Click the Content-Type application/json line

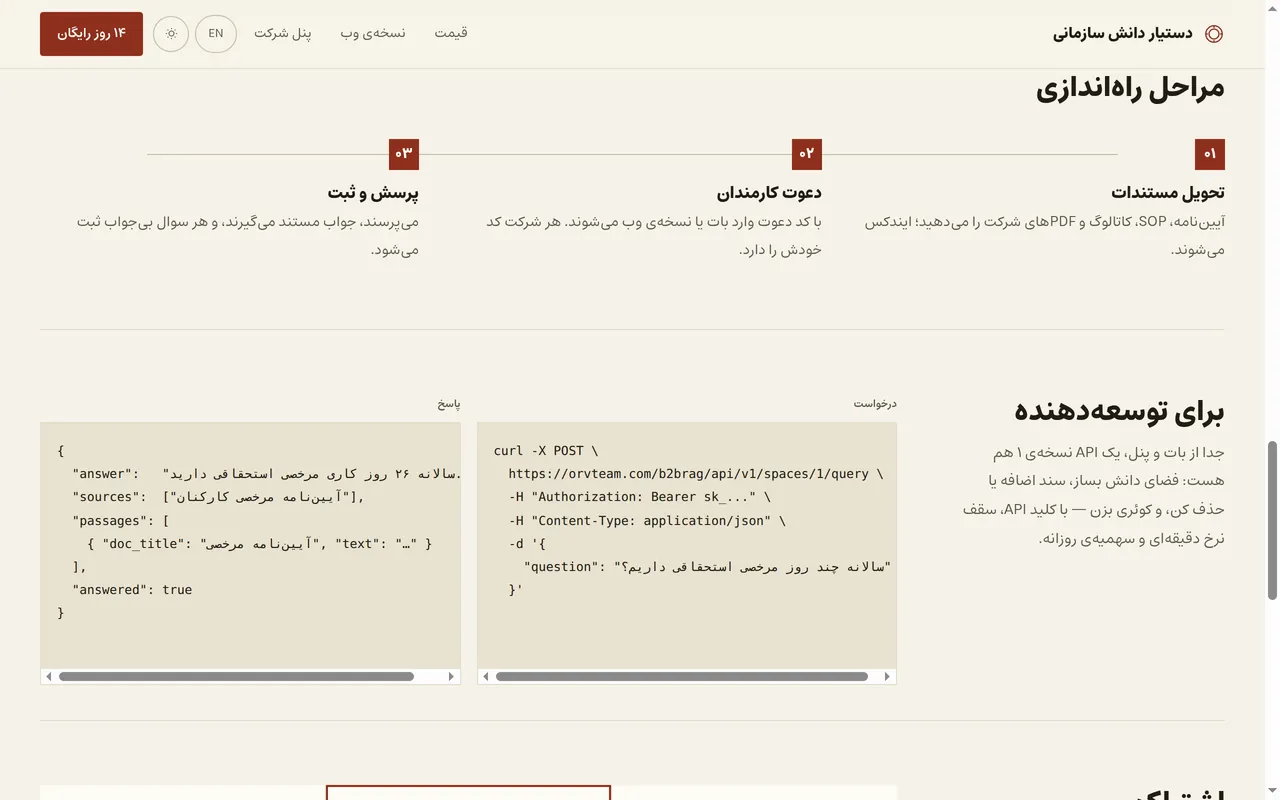[646, 520]
